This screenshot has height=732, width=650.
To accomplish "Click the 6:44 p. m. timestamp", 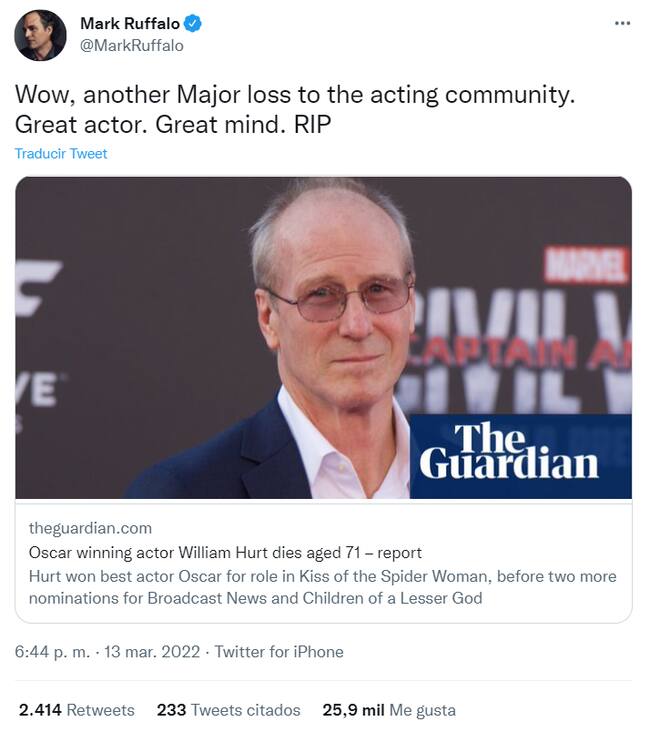I will click(x=51, y=652).
